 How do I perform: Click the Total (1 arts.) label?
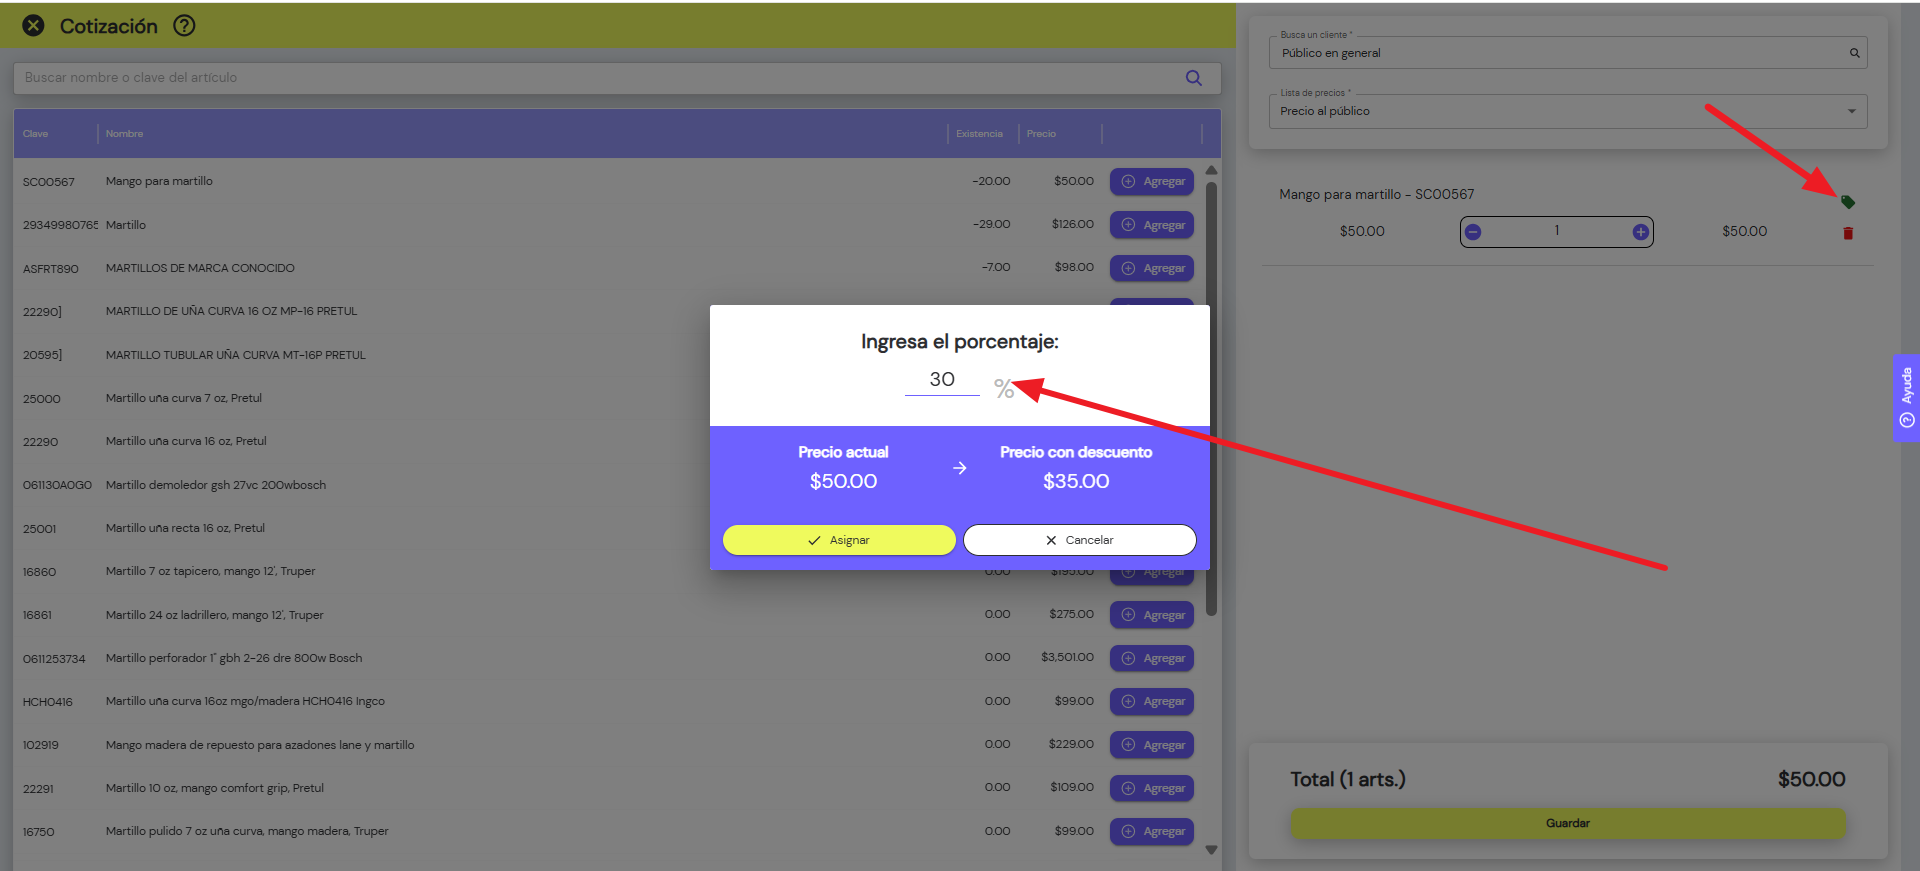[x=1347, y=779]
